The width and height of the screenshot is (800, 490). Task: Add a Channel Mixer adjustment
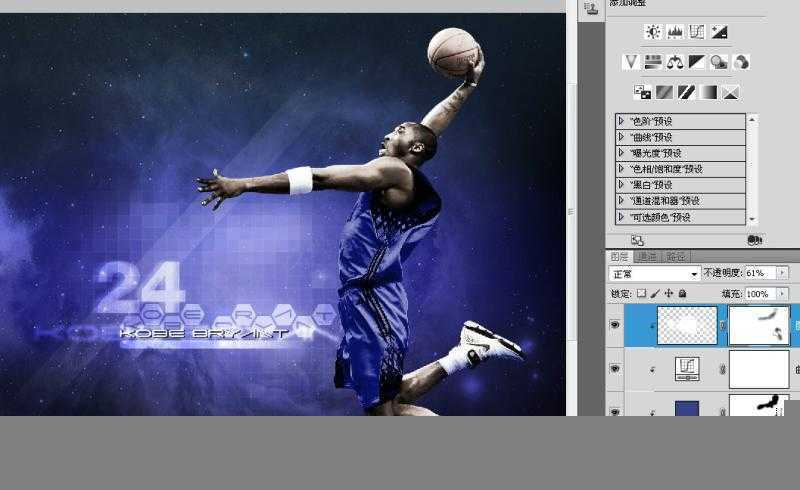coord(741,62)
